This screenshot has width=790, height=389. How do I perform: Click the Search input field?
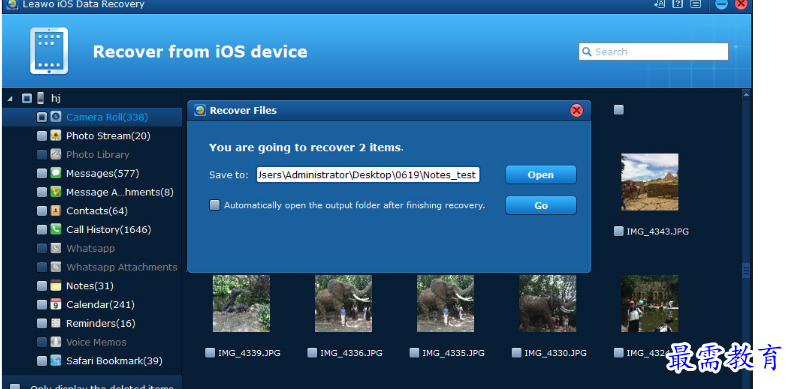pyautogui.click(x=653, y=51)
